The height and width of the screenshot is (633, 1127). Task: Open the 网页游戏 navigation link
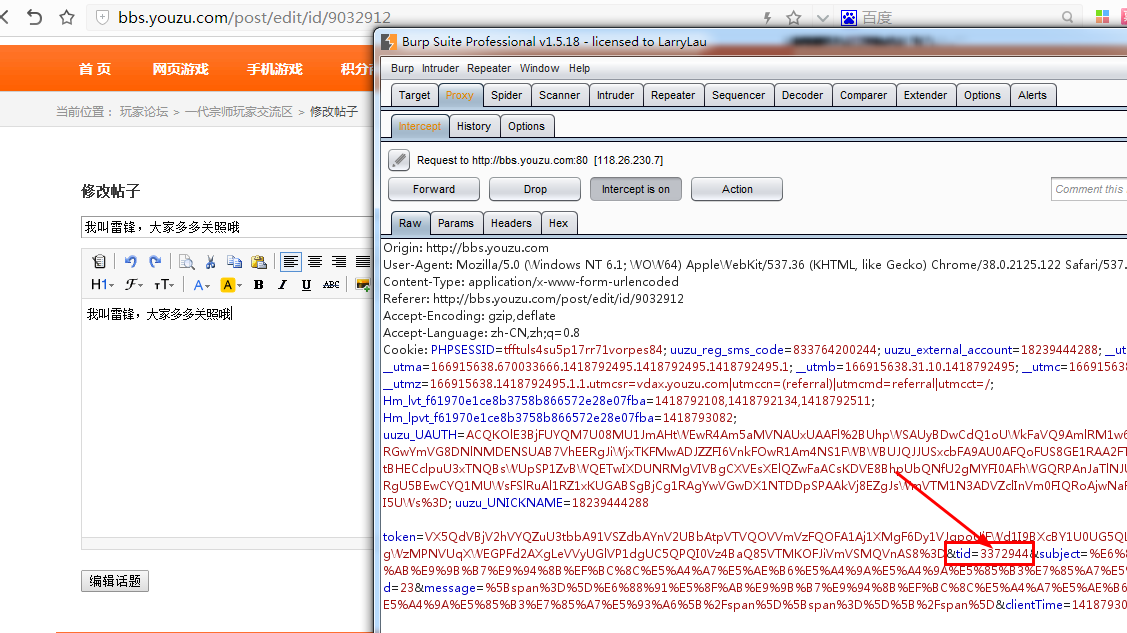point(180,69)
